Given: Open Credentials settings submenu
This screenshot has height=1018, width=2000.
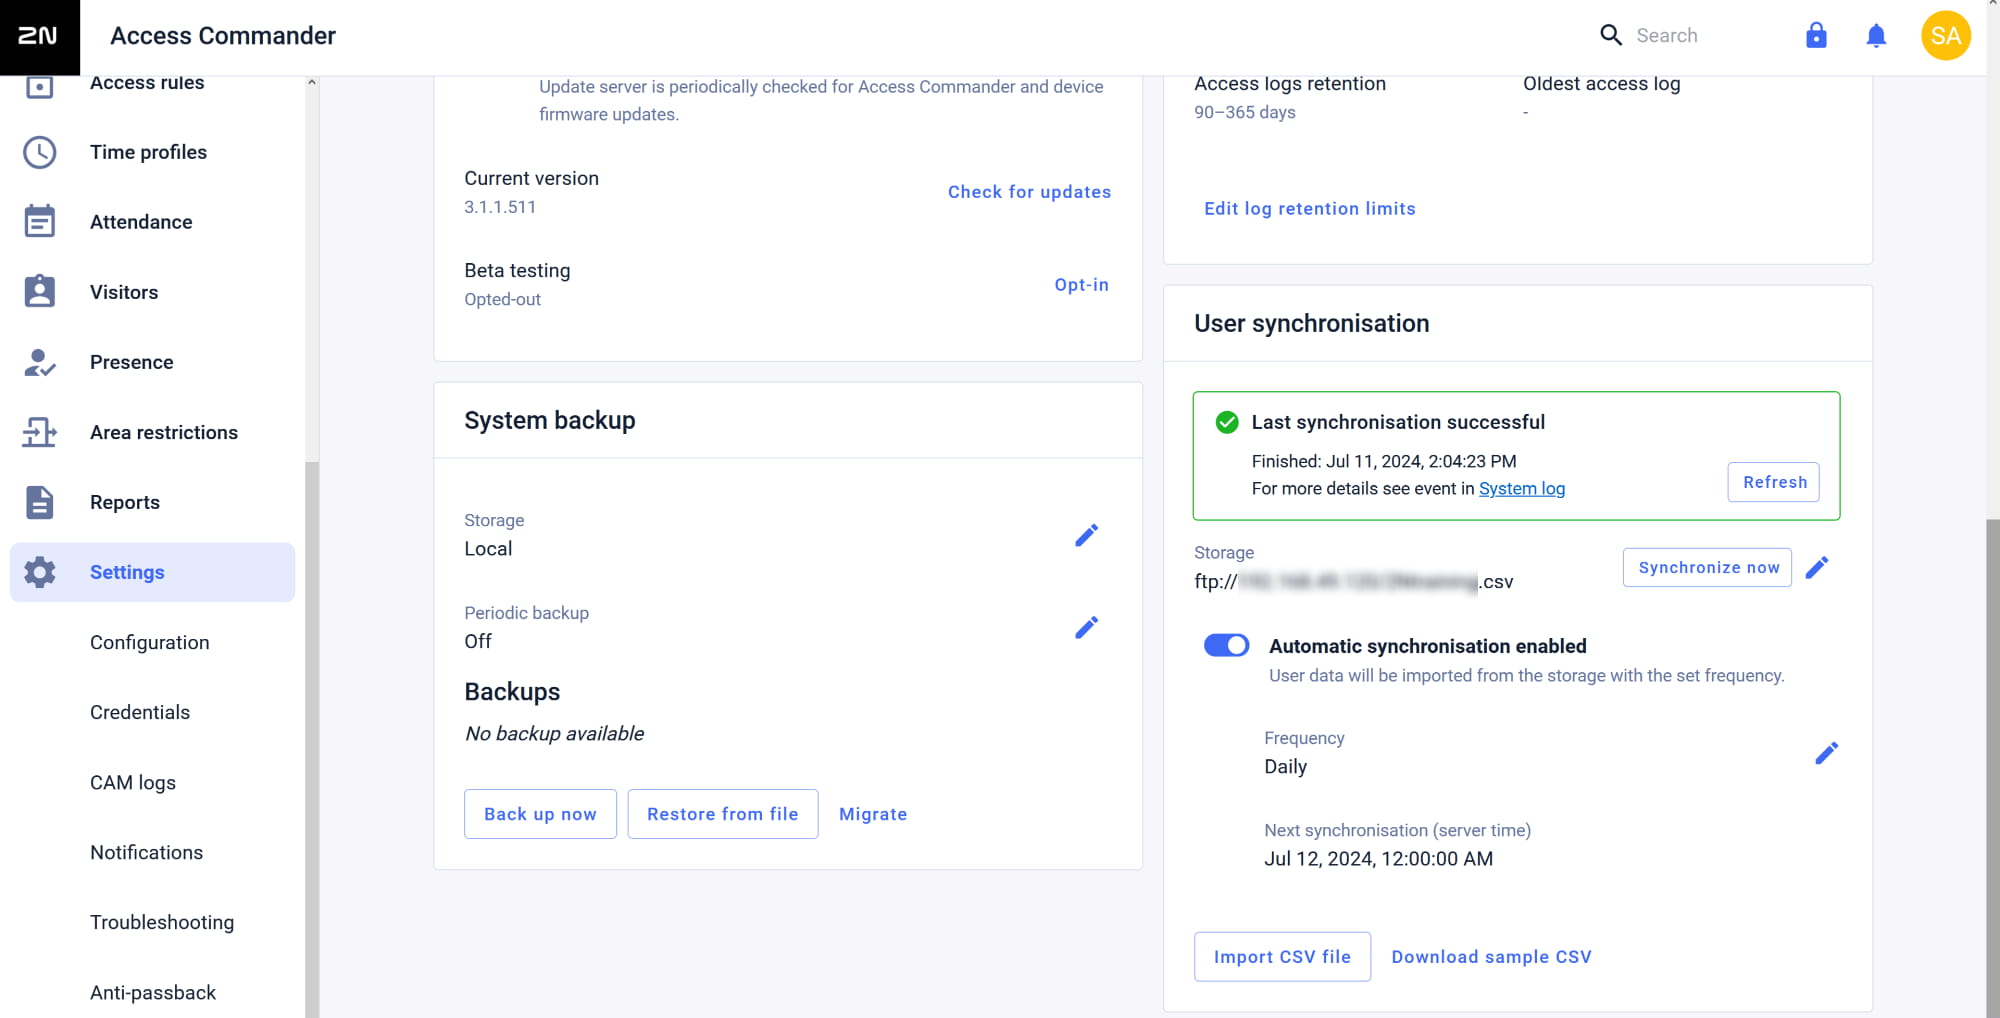Looking at the screenshot, I should click(140, 712).
